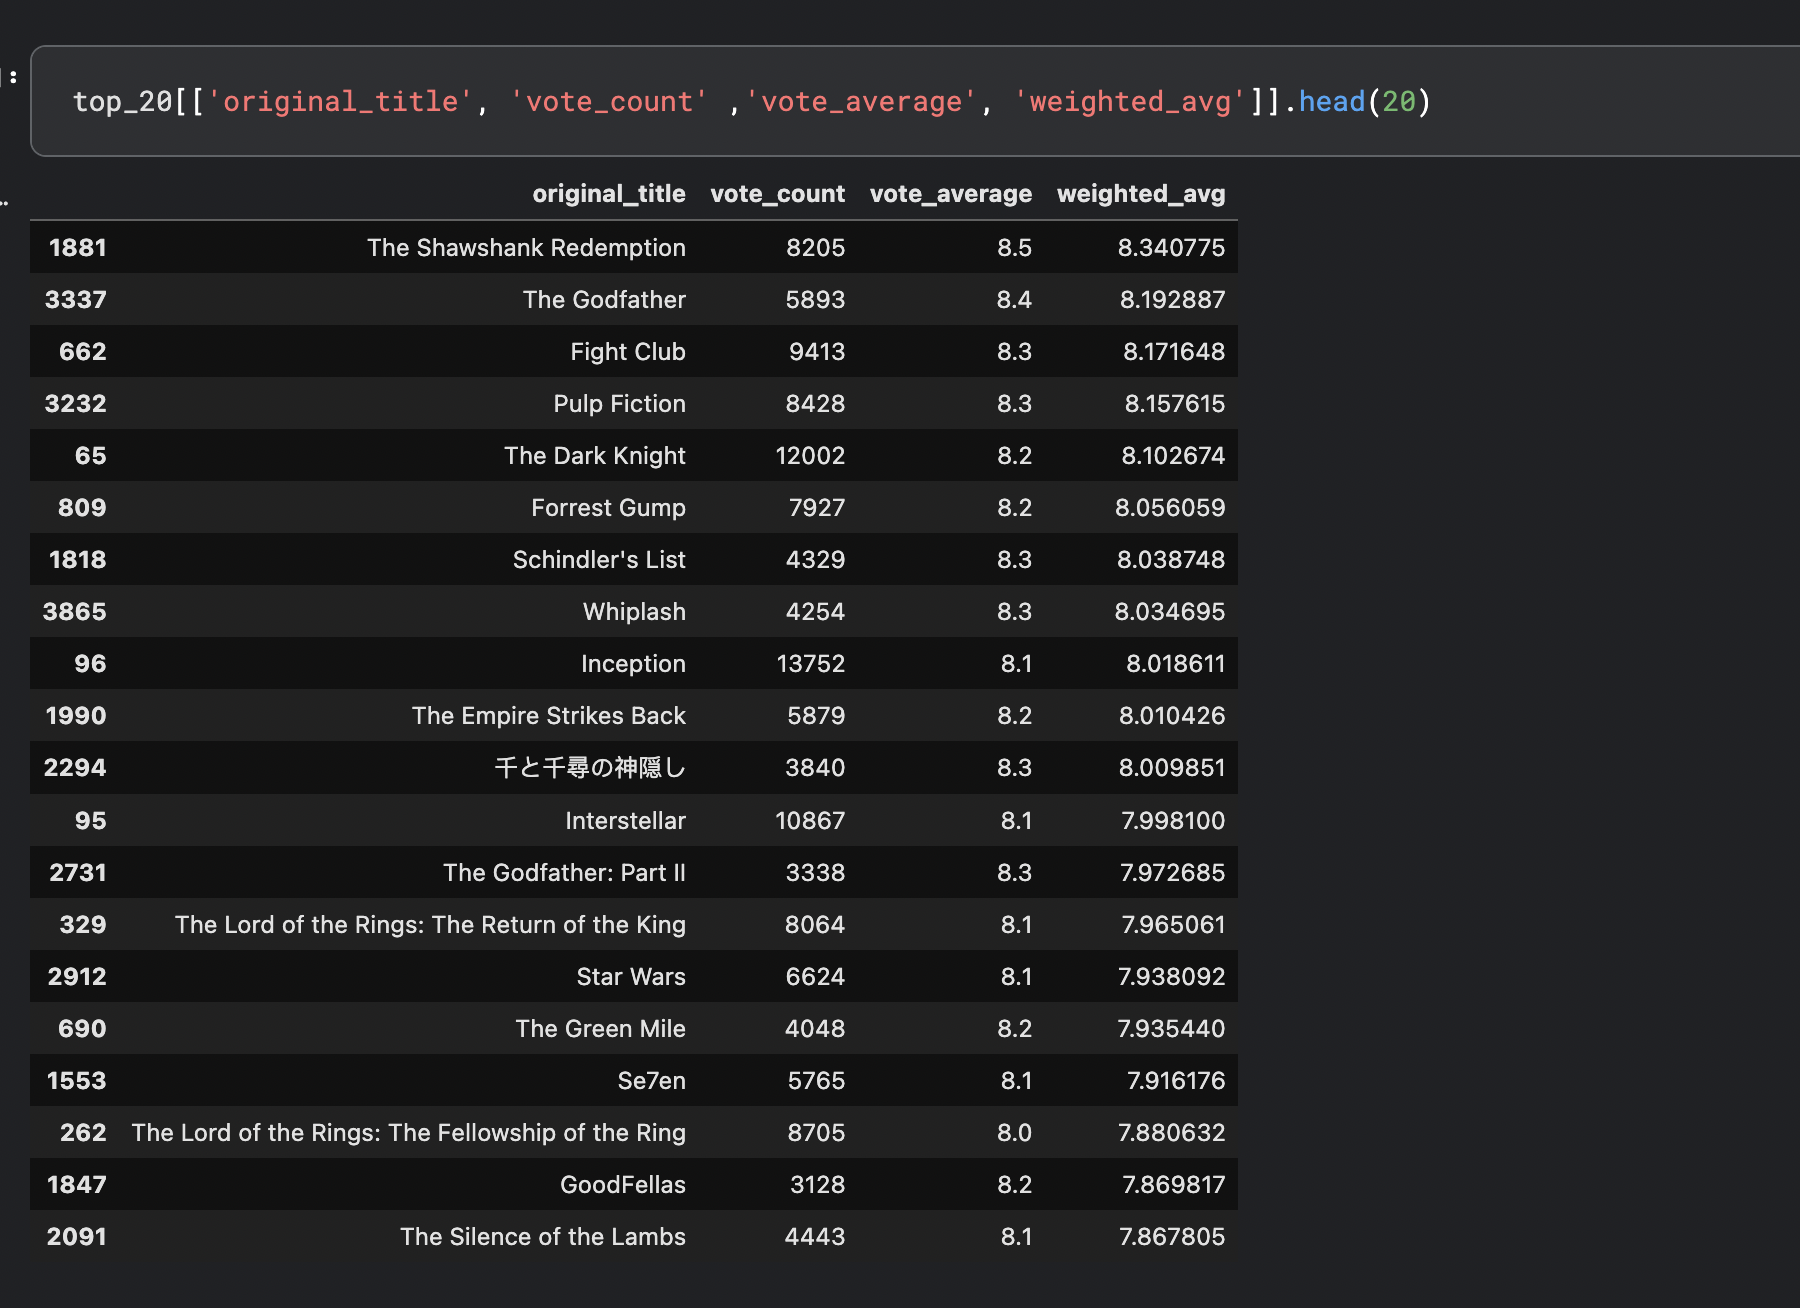The height and width of the screenshot is (1308, 1800).
Task: Click the weighted_avg column header
Action: [1141, 194]
